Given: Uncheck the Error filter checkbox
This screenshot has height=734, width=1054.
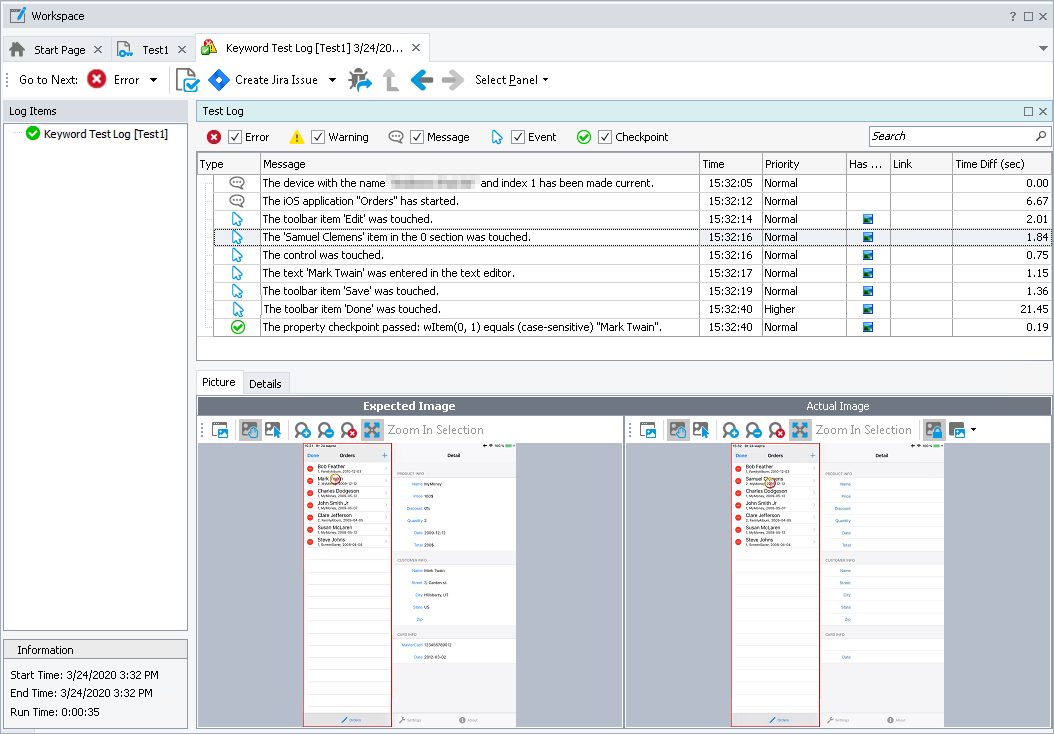Looking at the screenshot, I should [x=235, y=137].
